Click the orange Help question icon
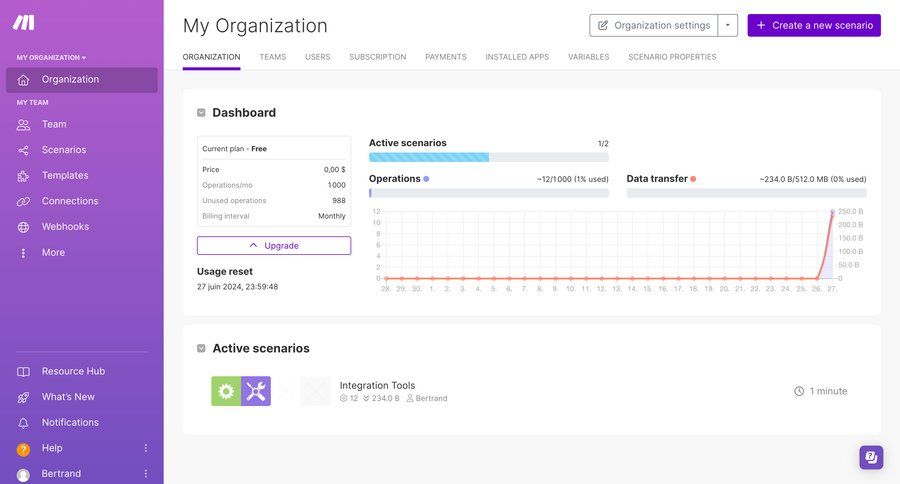This screenshot has height=484, width=900. tap(23, 450)
